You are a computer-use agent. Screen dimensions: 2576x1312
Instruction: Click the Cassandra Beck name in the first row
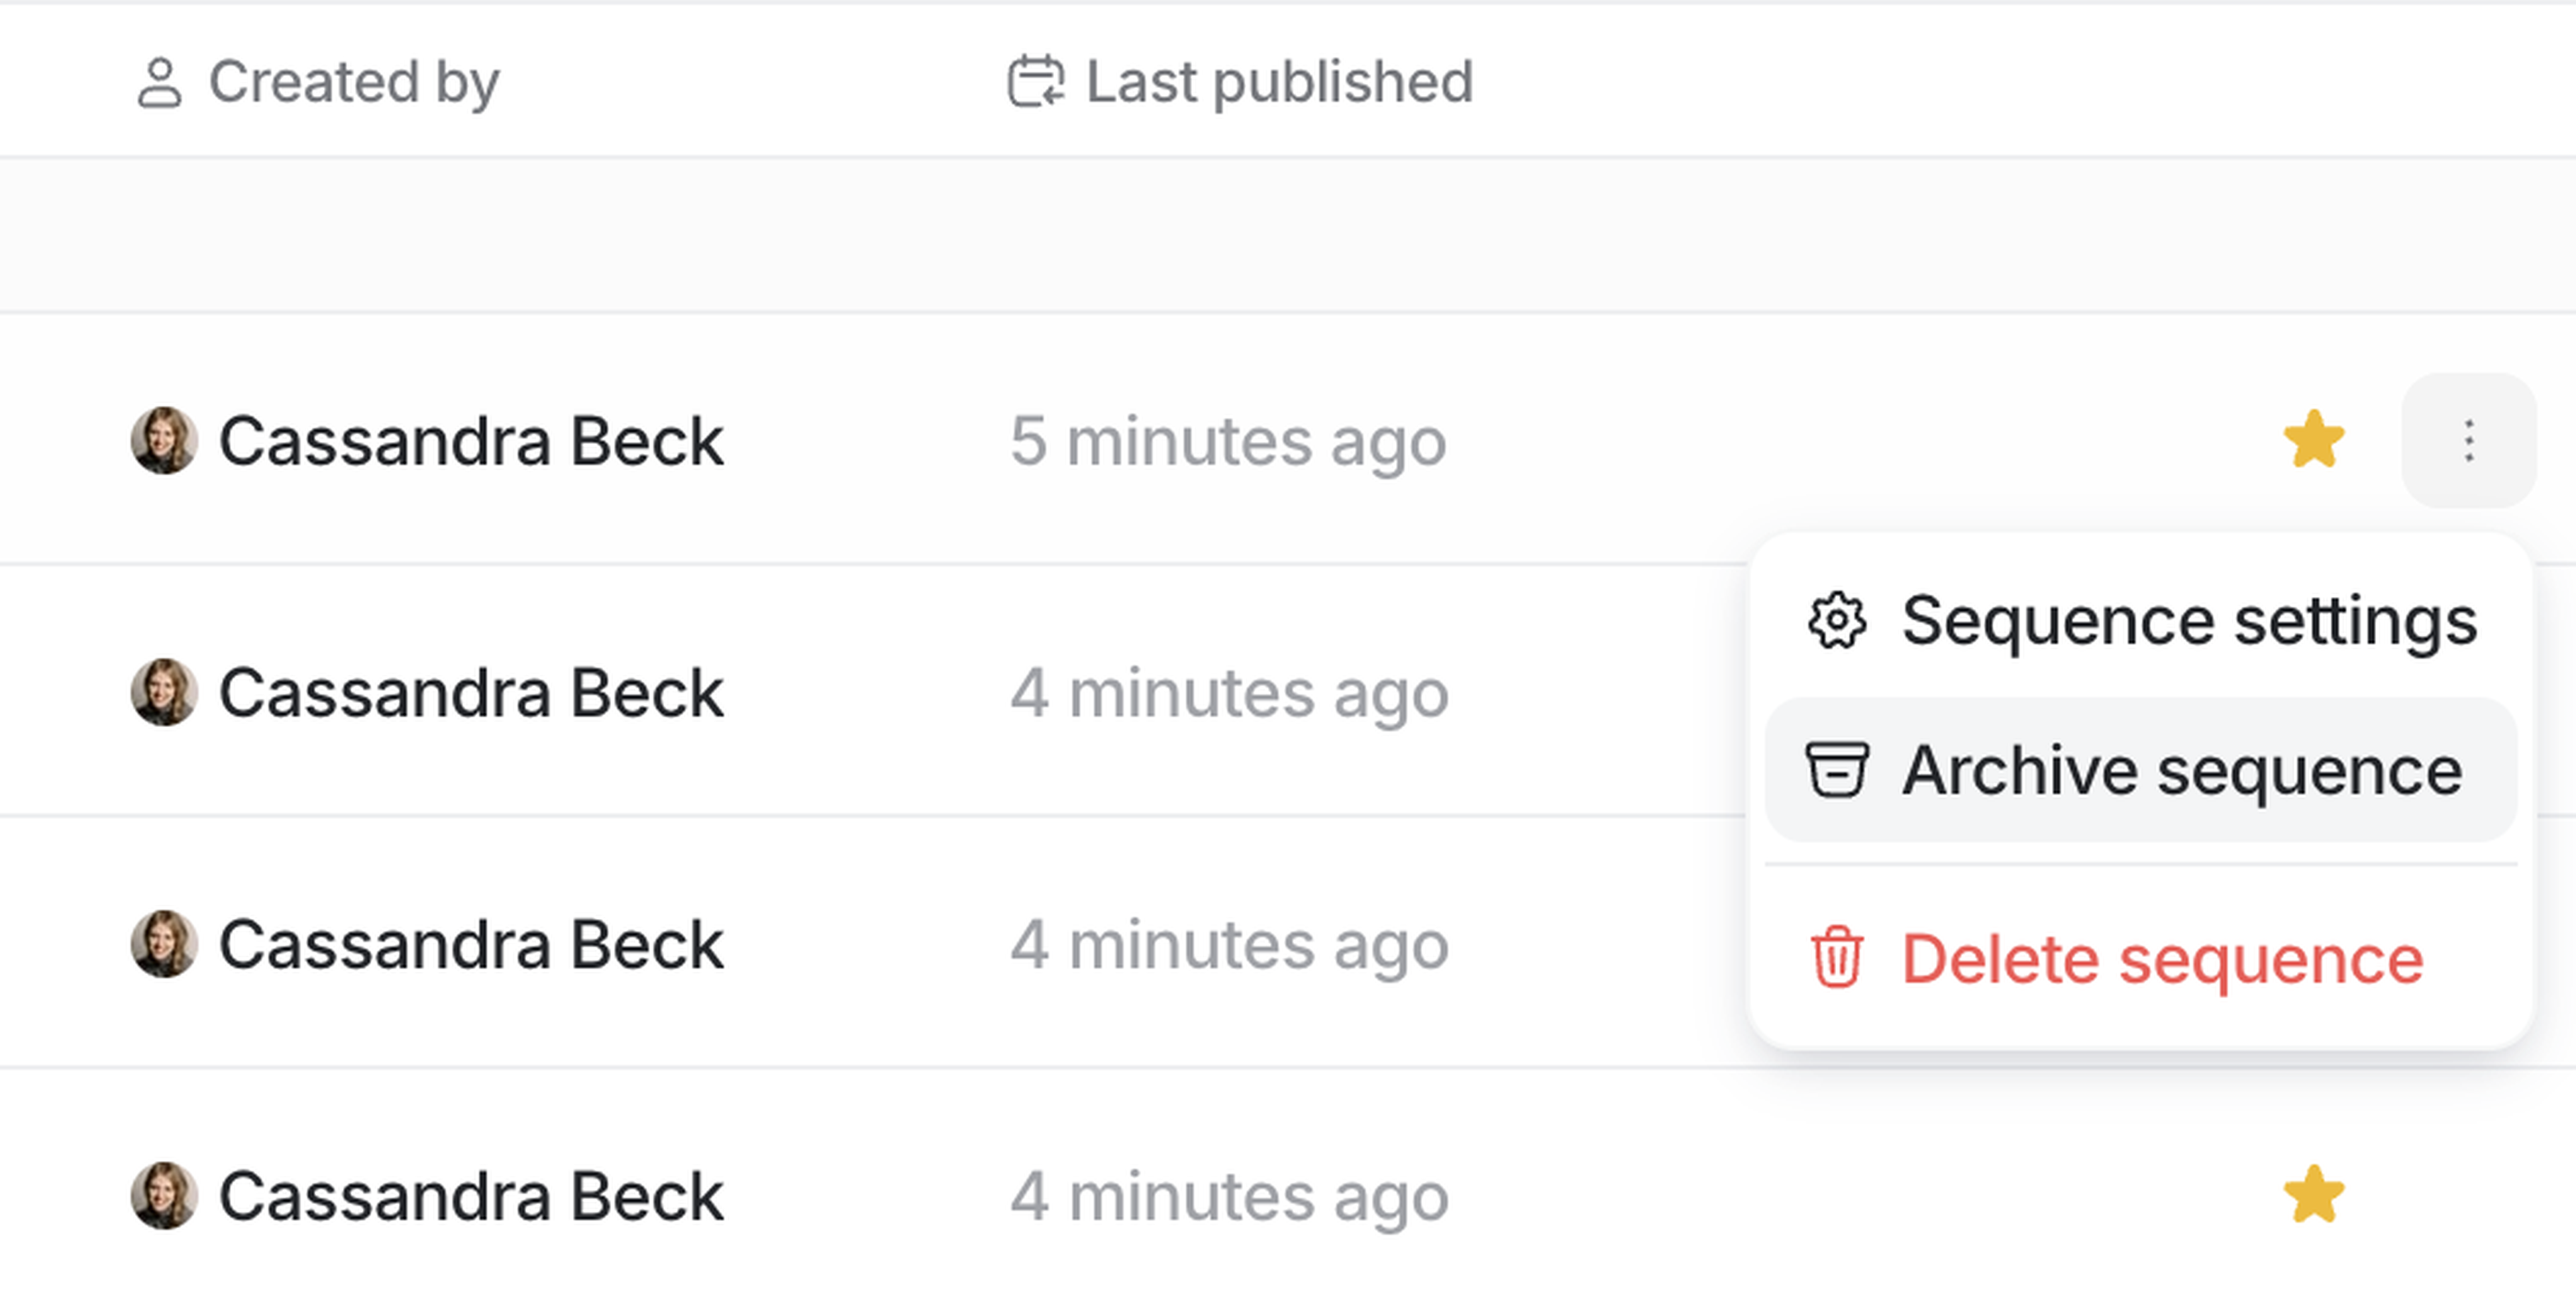click(x=470, y=441)
